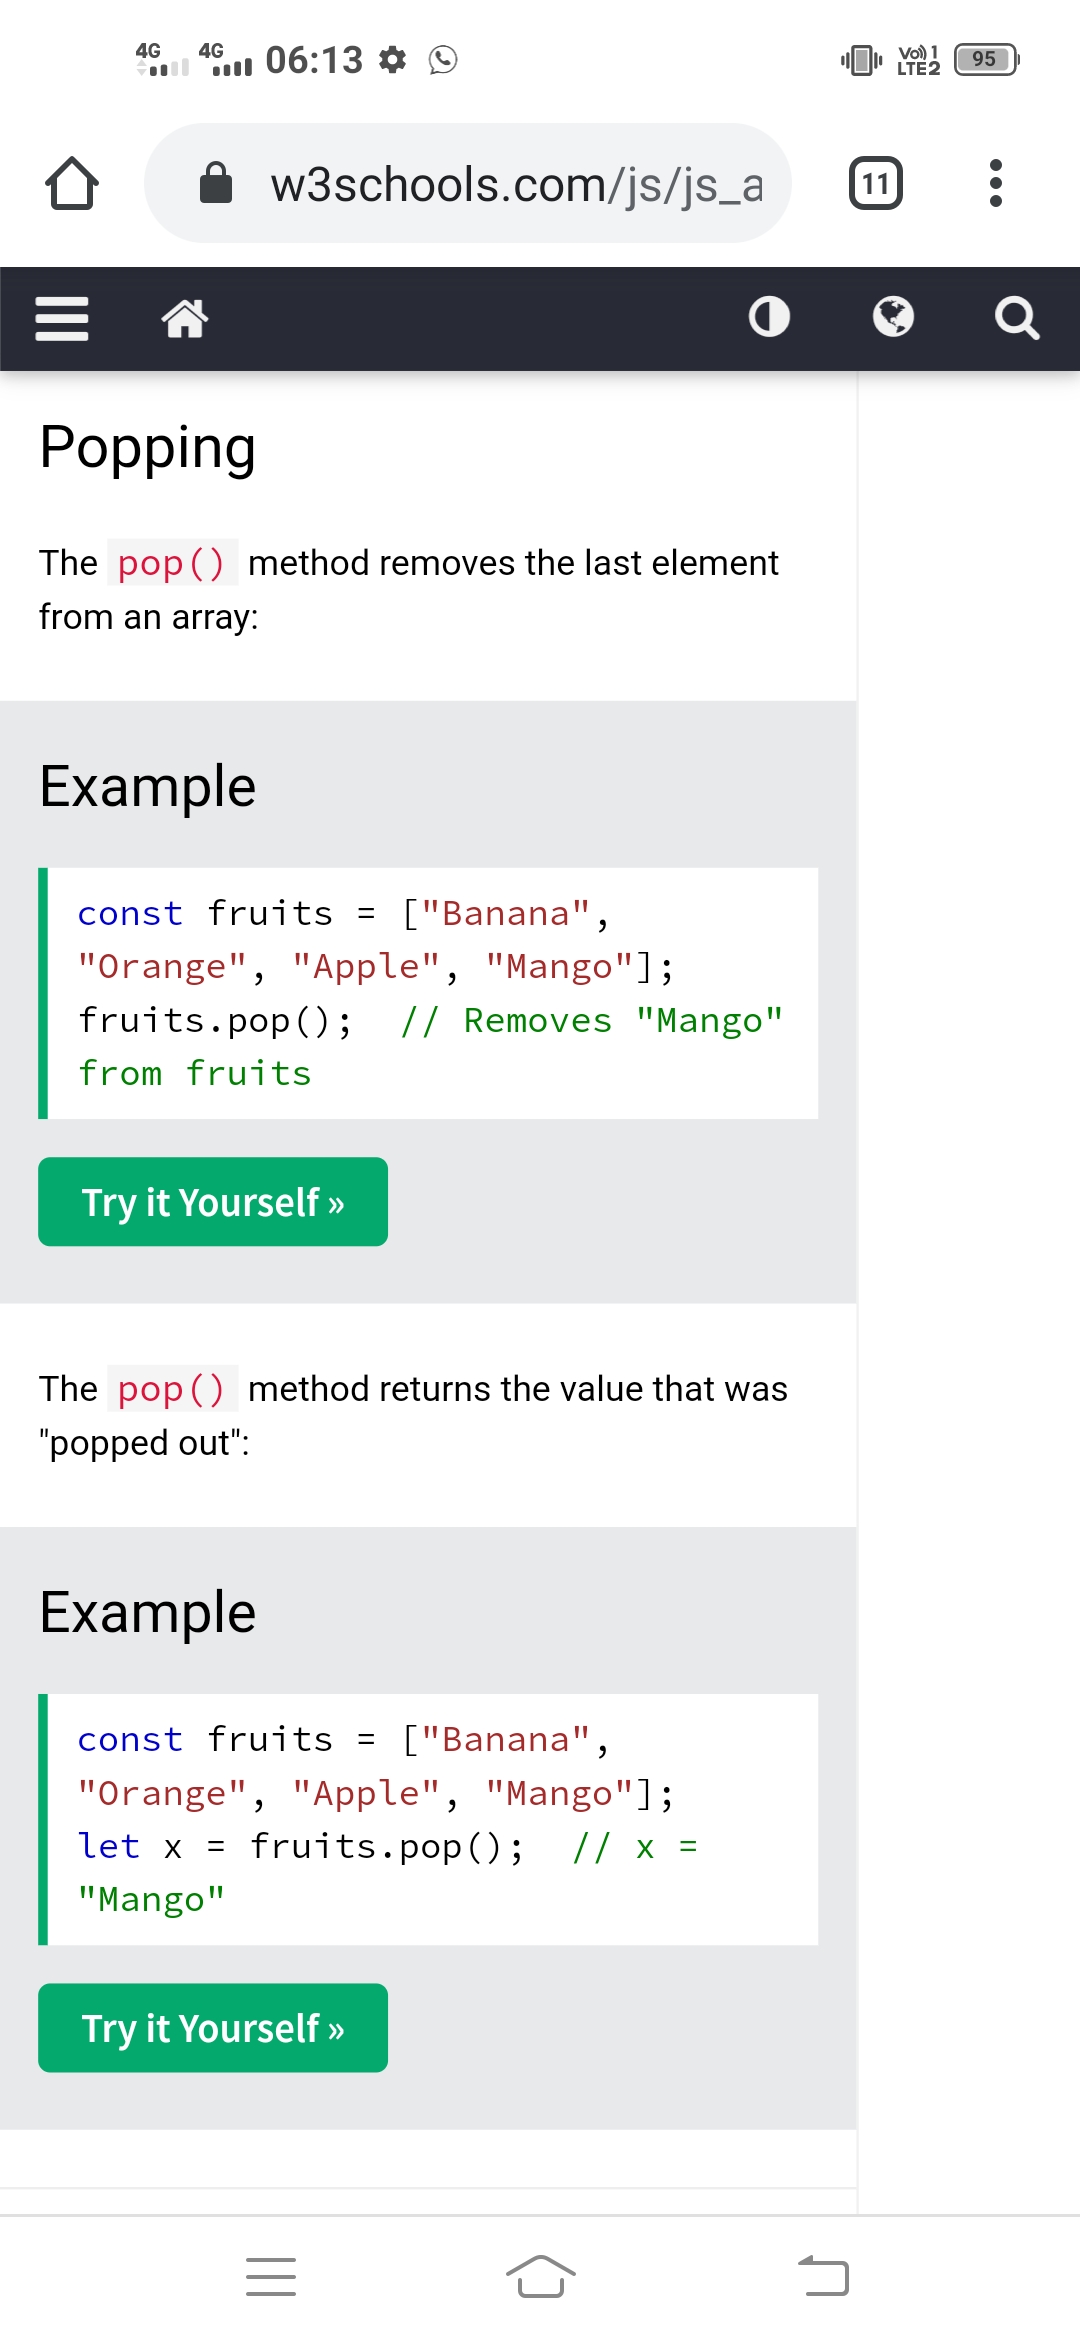1080x2340 pixels.
Task: Tap the padlock site security icon
Action: [216, 183]
